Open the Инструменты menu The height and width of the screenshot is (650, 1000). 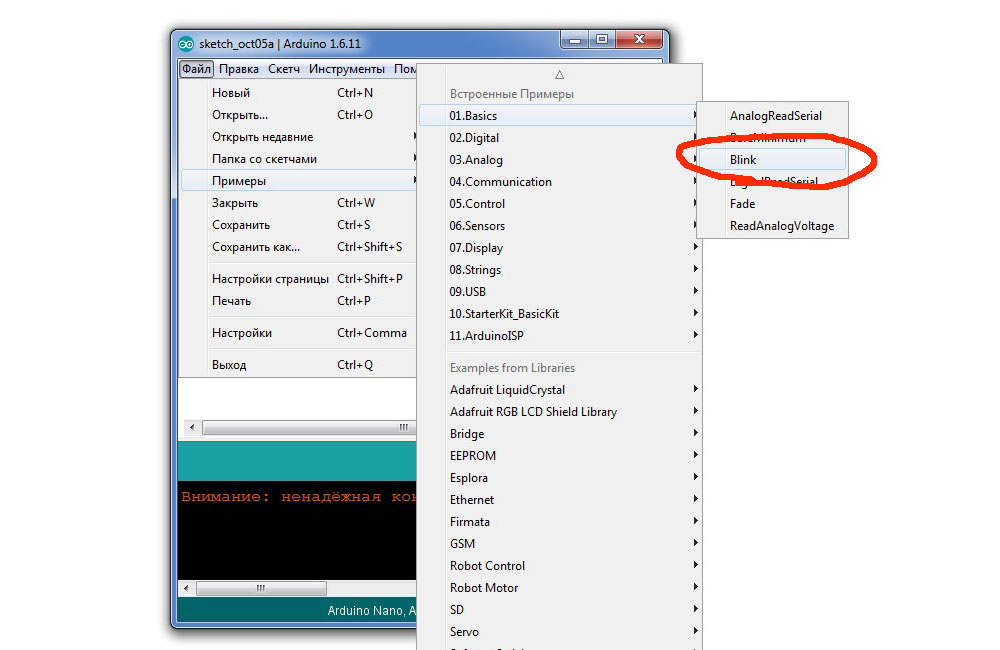[347, 69]
